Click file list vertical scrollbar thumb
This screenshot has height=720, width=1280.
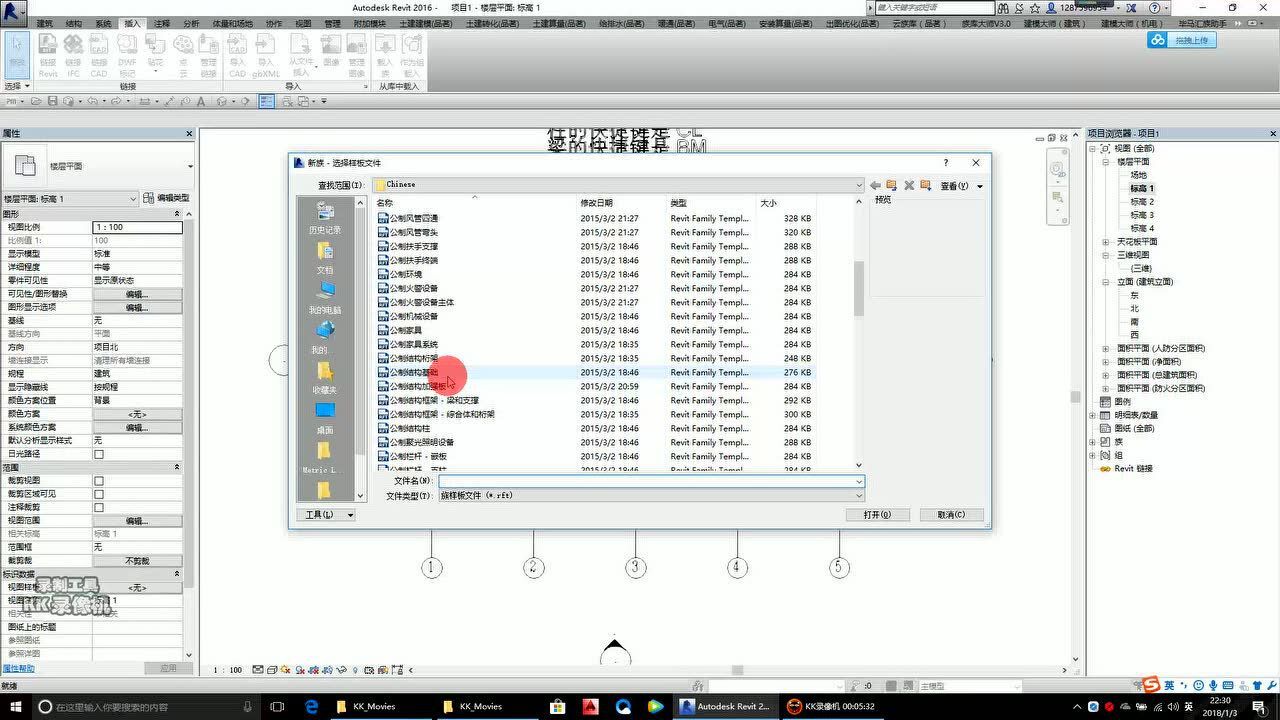[858, 288]
